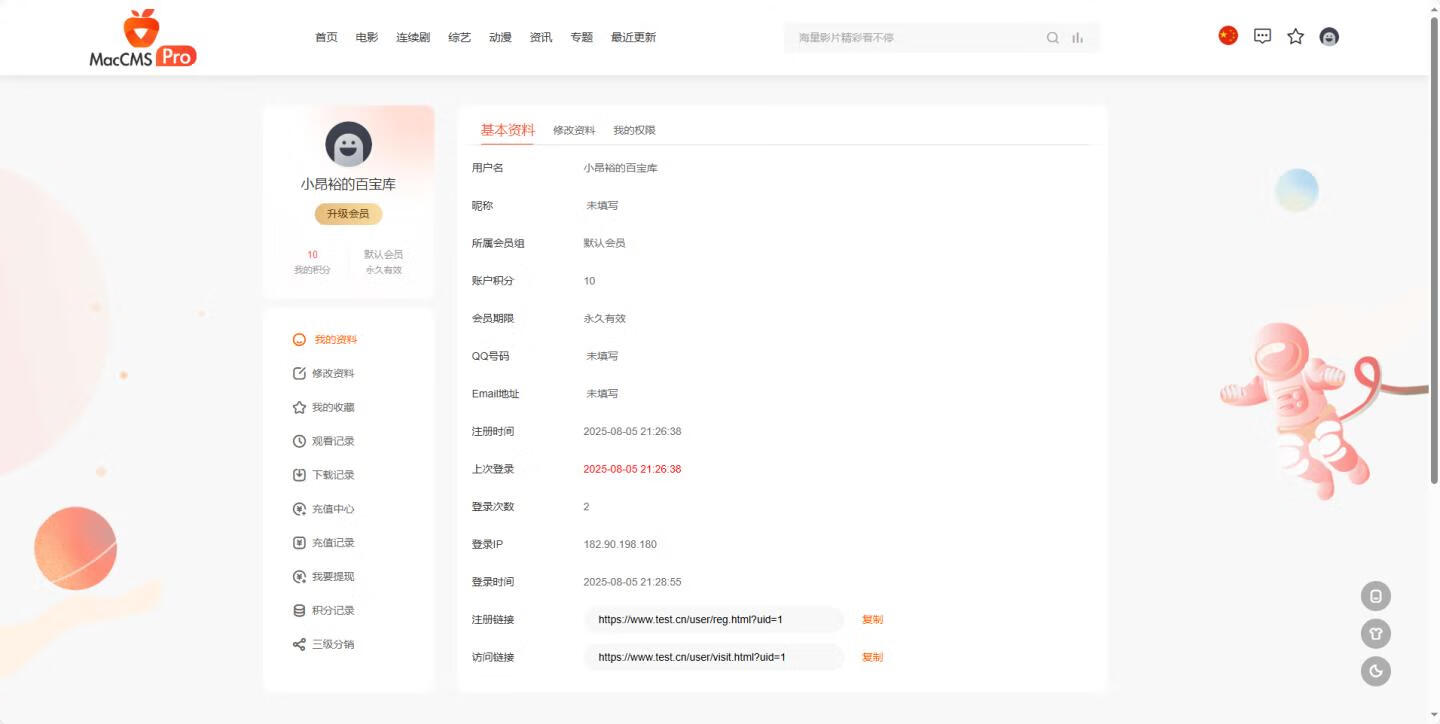Click the 我要提现 withdraw icon in sidebar

tap(299, 577)
